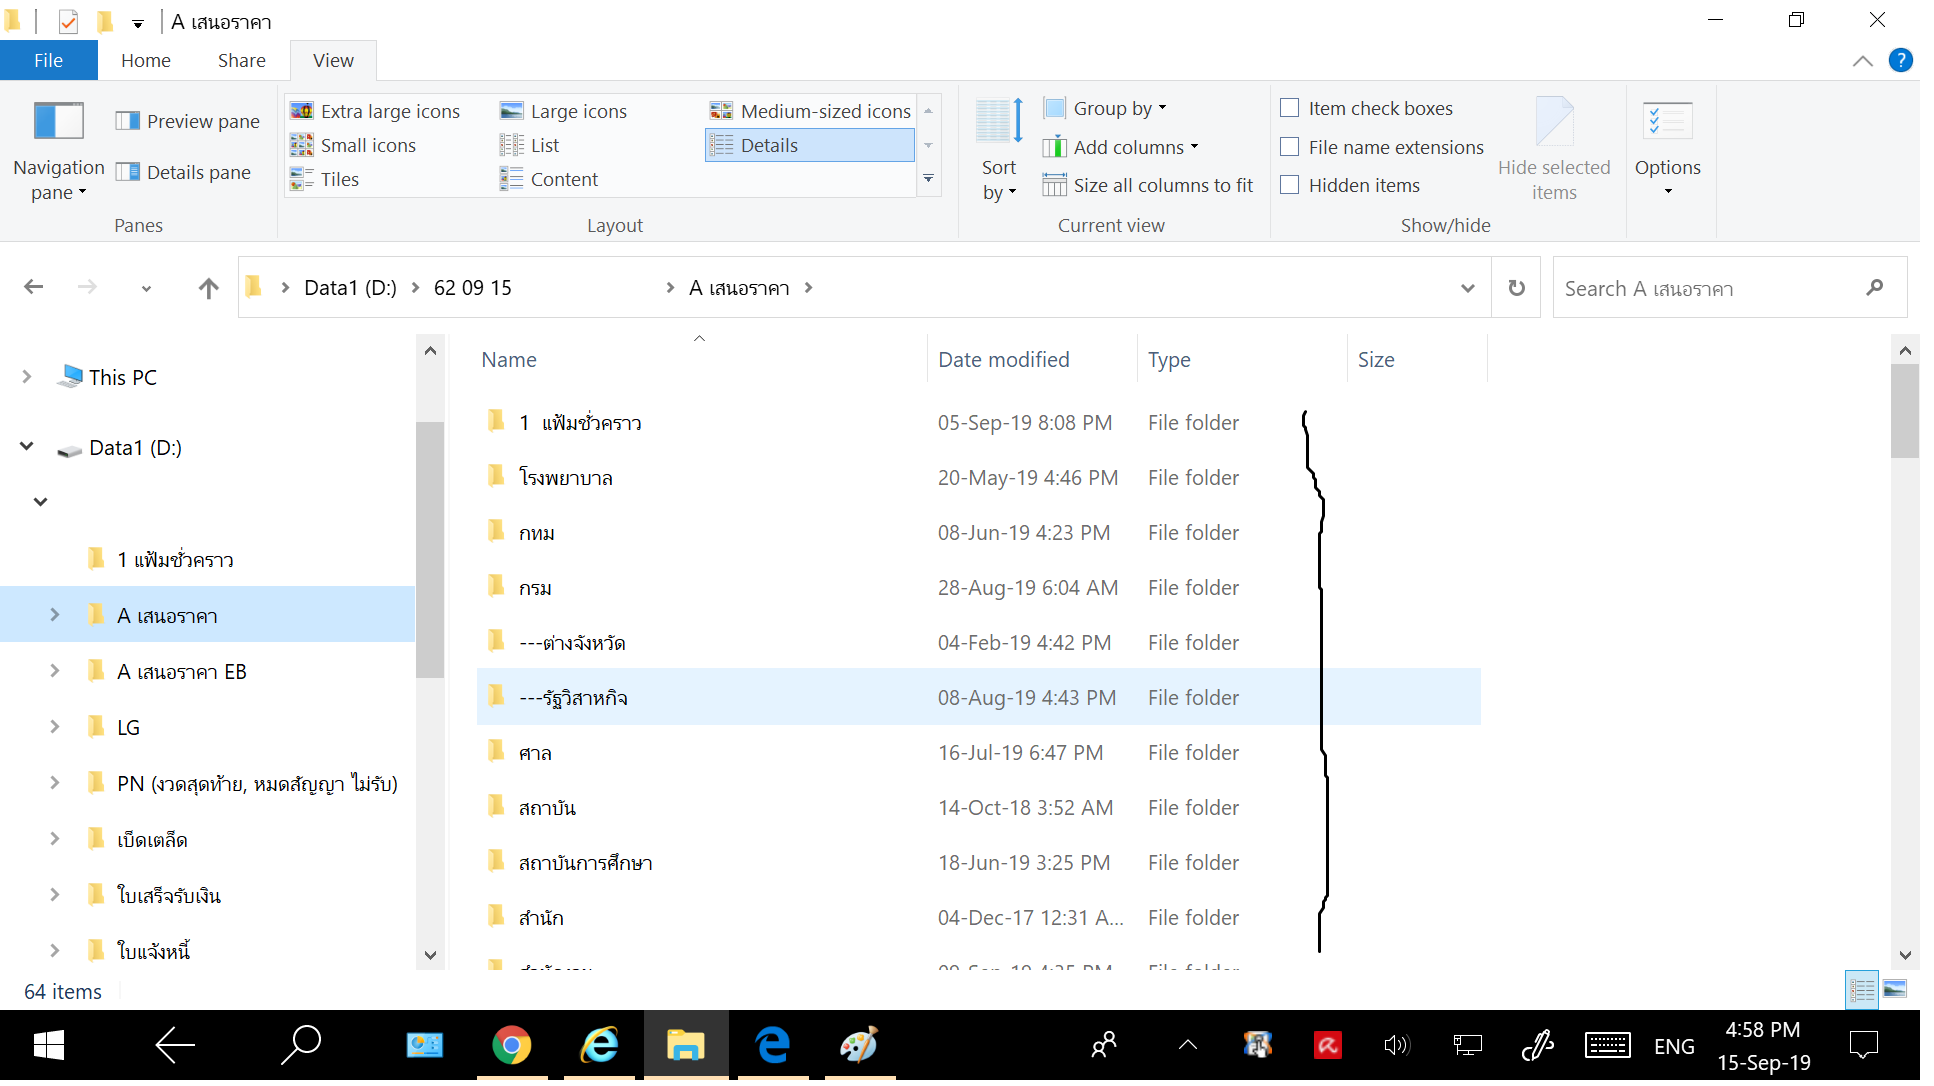Switch to large thumbnails view icon

pos(1894,990)
